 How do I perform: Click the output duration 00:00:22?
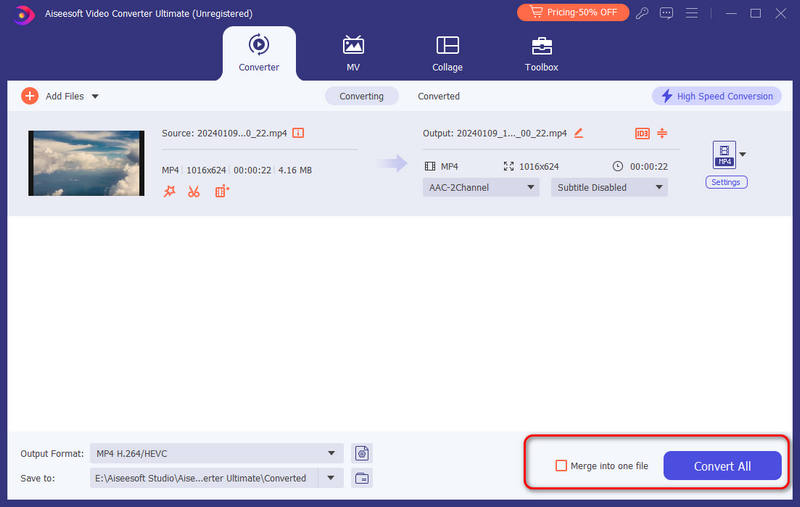click(x=648, y=166)
